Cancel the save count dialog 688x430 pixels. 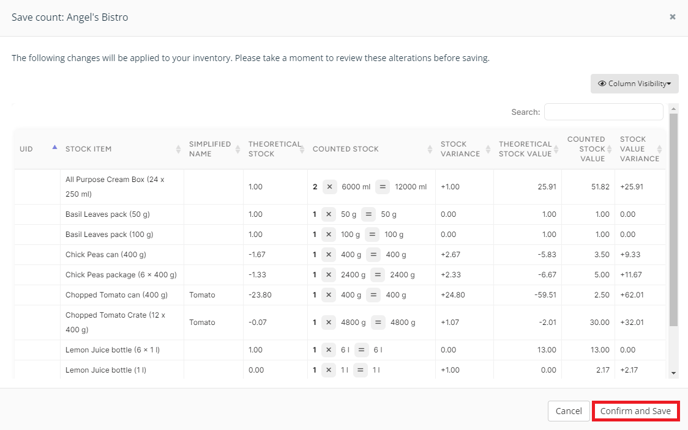point(568,411)
